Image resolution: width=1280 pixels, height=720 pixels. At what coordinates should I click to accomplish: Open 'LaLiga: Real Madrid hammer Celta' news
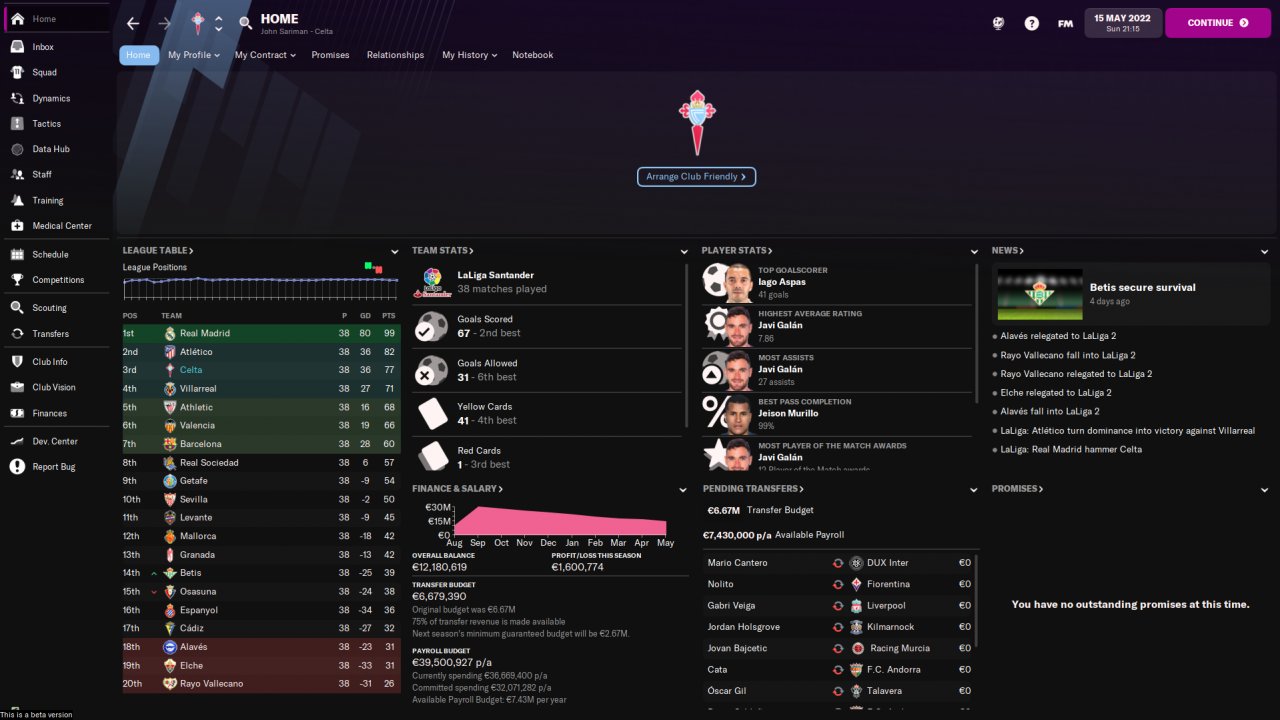click(1071, 450)
